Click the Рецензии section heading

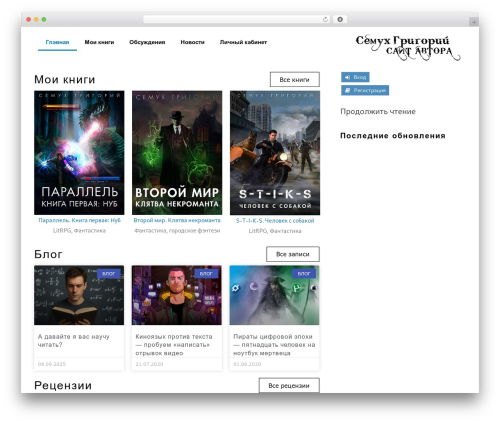click(x=63, y=385)
